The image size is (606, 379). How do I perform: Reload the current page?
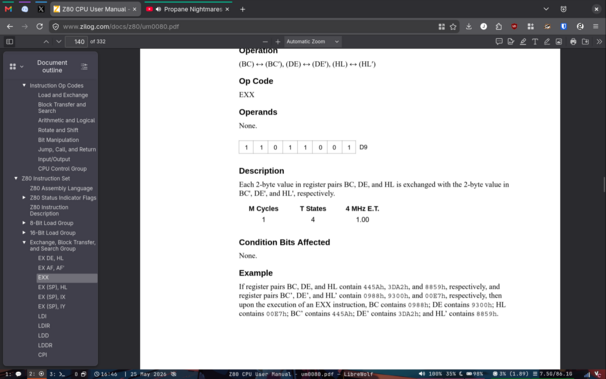[39, 27]
